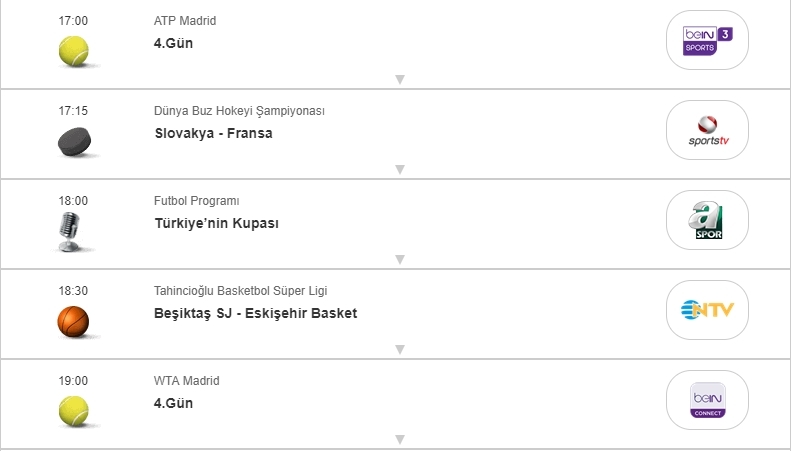This screenshot has height=451, width=791.
Task: Click the Dünya Buz Hokeyi Şampiyonası label
Action: point(239,111)
